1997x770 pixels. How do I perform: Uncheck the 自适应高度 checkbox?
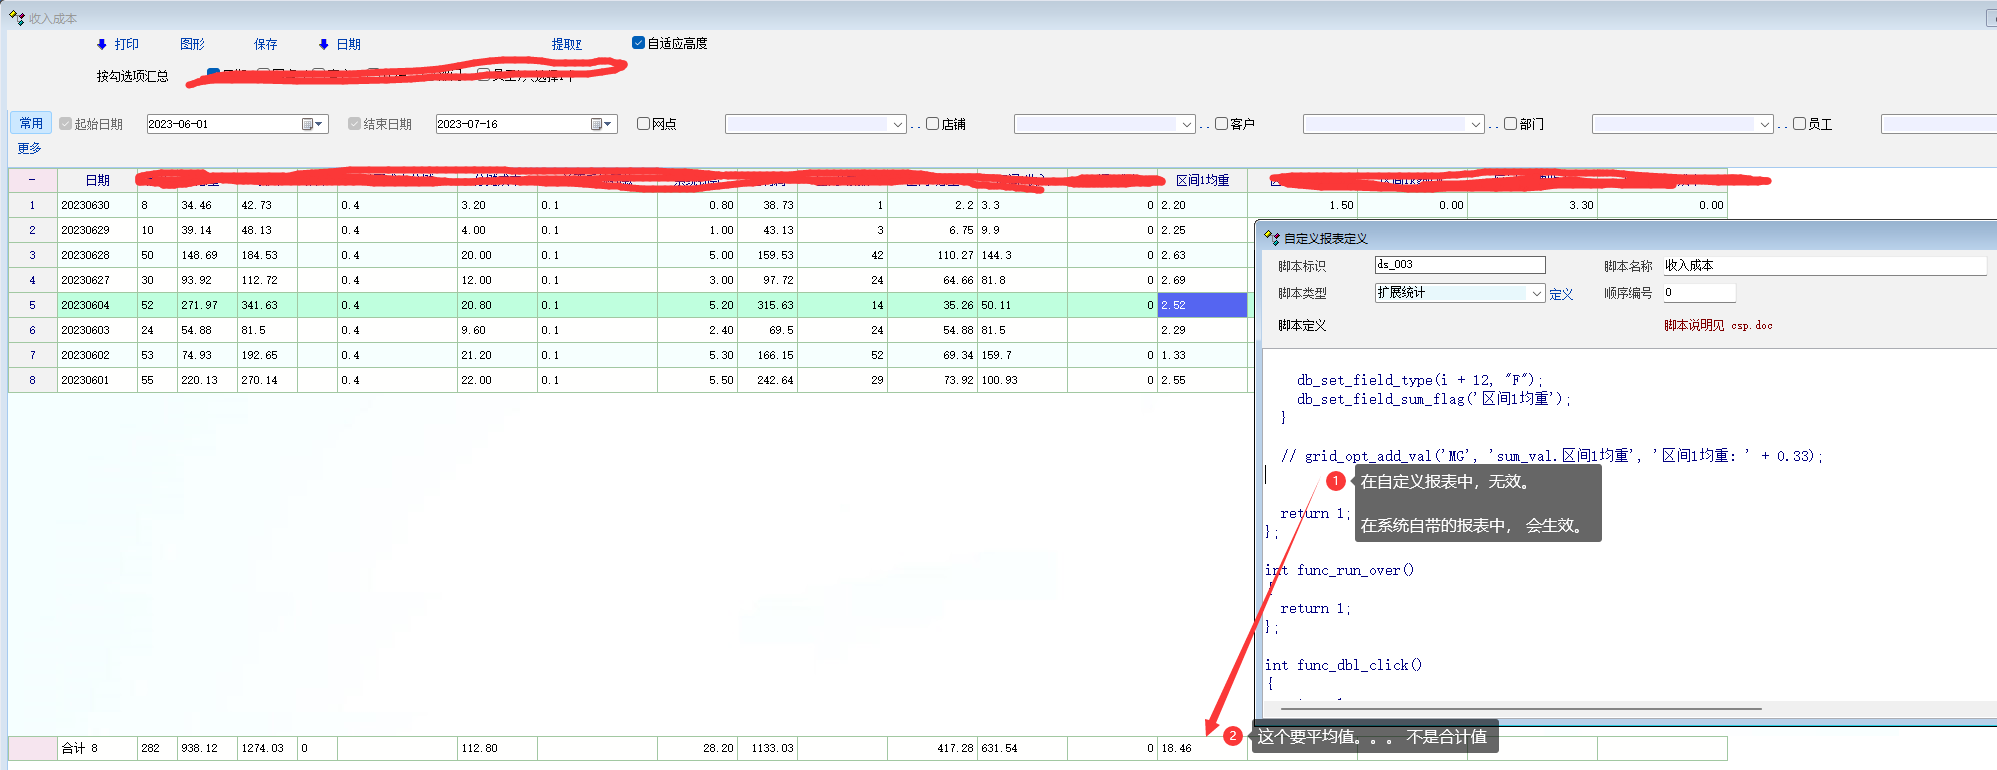(638, 43)
